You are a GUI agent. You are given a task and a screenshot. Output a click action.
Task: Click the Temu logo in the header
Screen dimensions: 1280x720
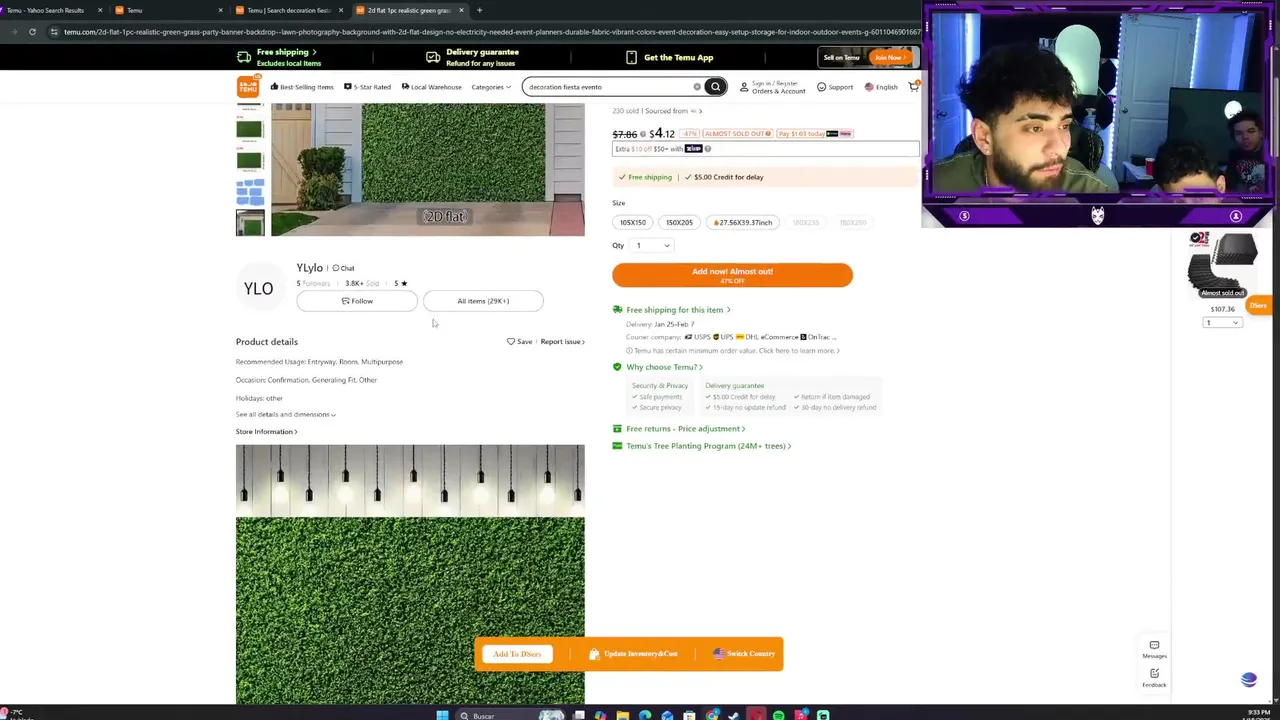click(x=247, y=86)
